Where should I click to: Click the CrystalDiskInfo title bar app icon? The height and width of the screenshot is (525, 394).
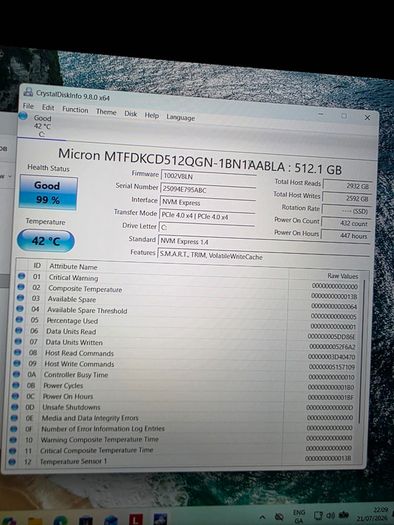pos(28,92)
